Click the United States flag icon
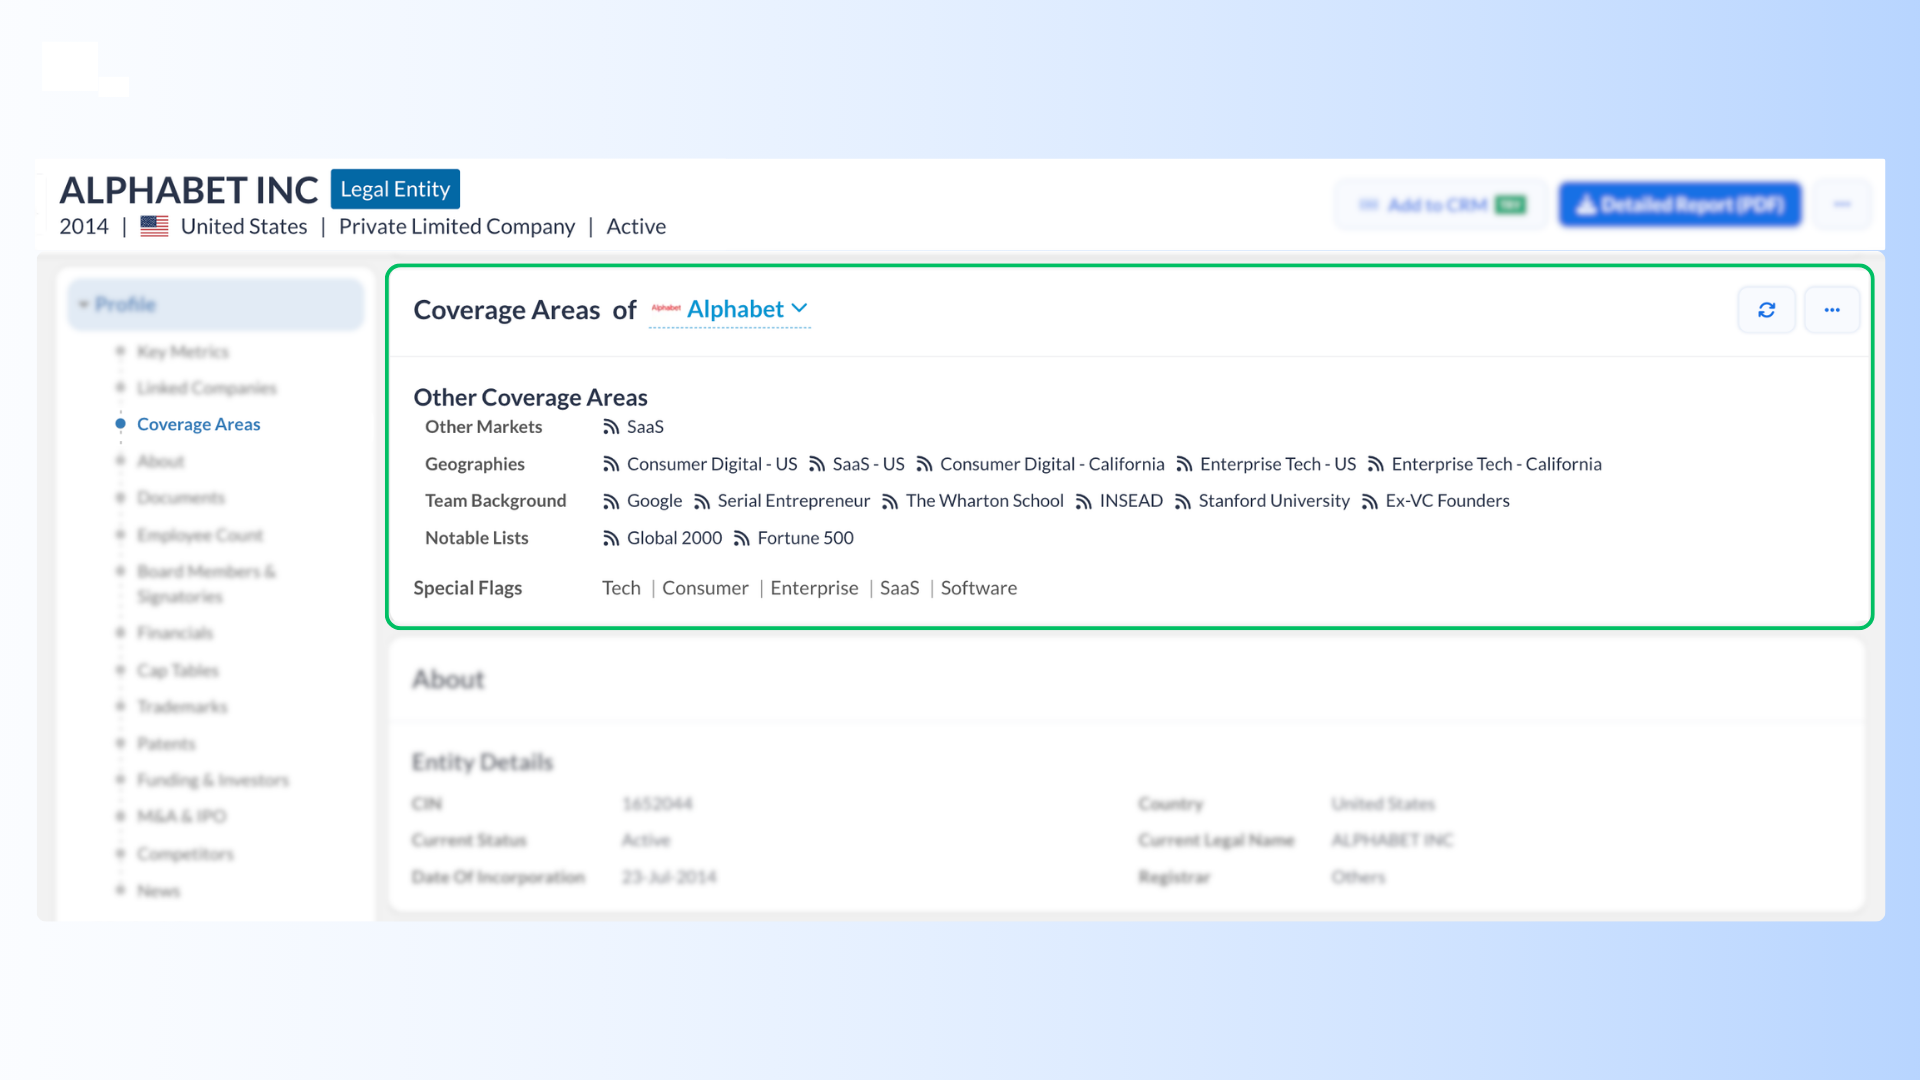Image resolution: width=1920 pixels, height=1080 pixels. (154, 226)
